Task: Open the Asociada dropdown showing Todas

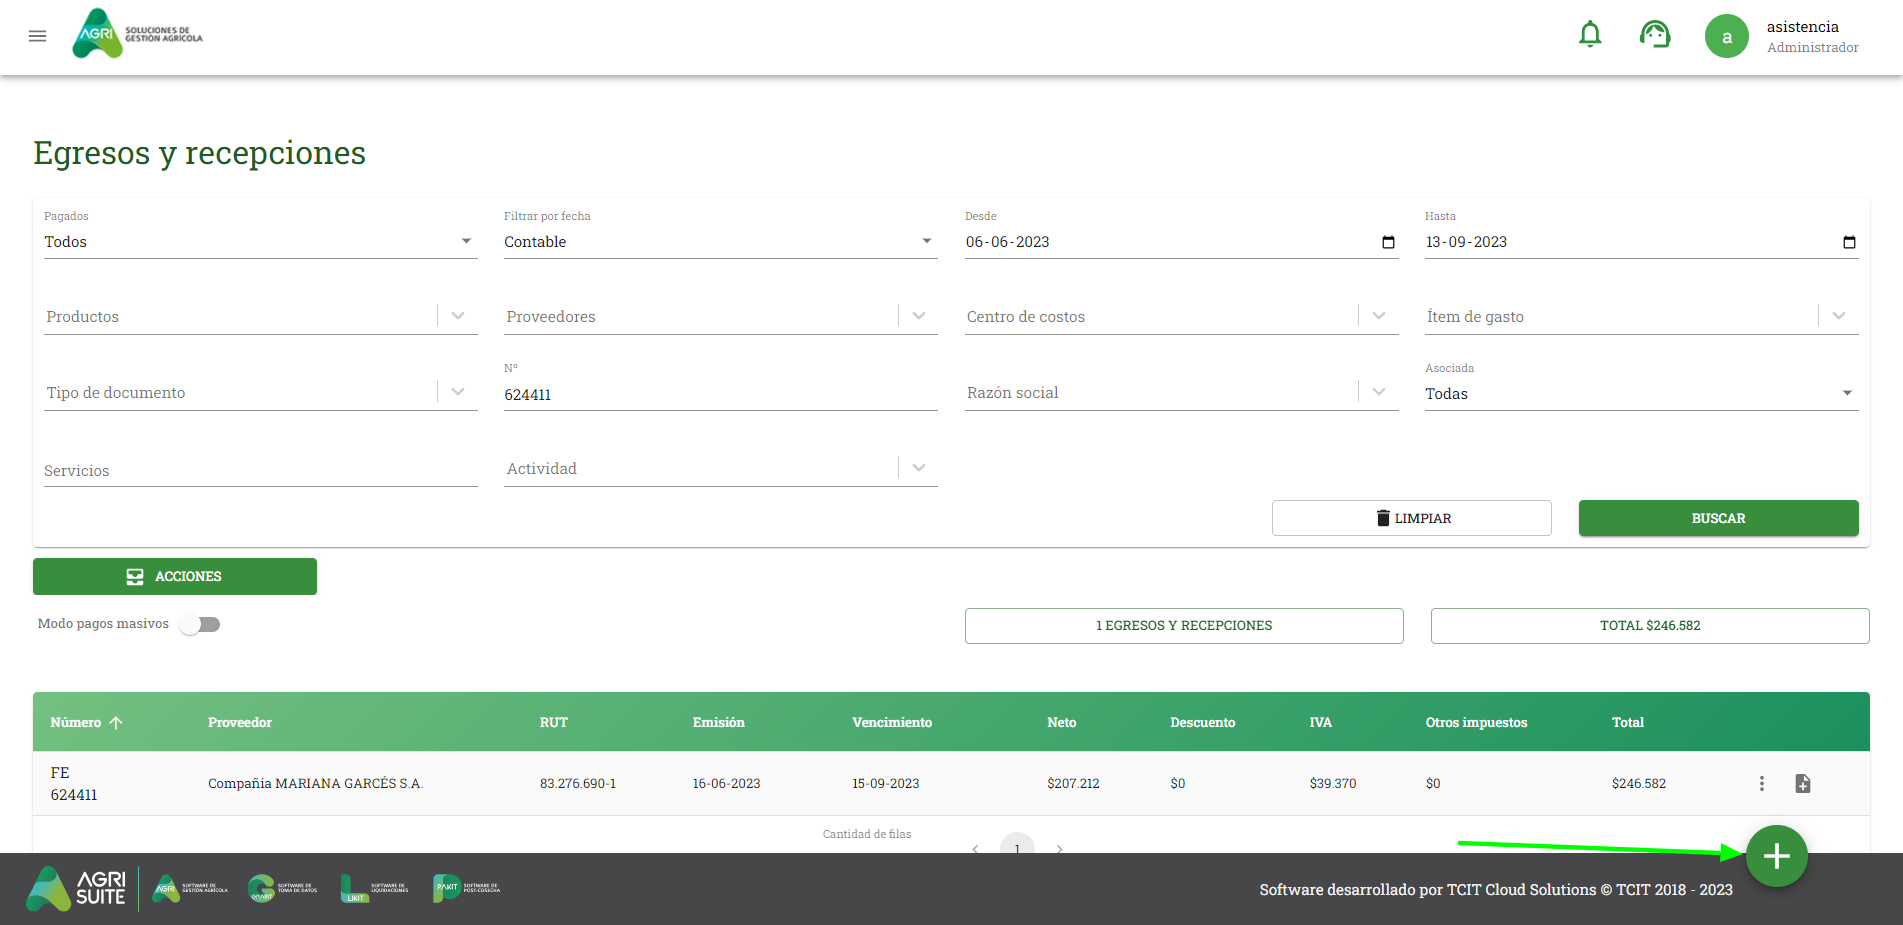Action: 1641,394
